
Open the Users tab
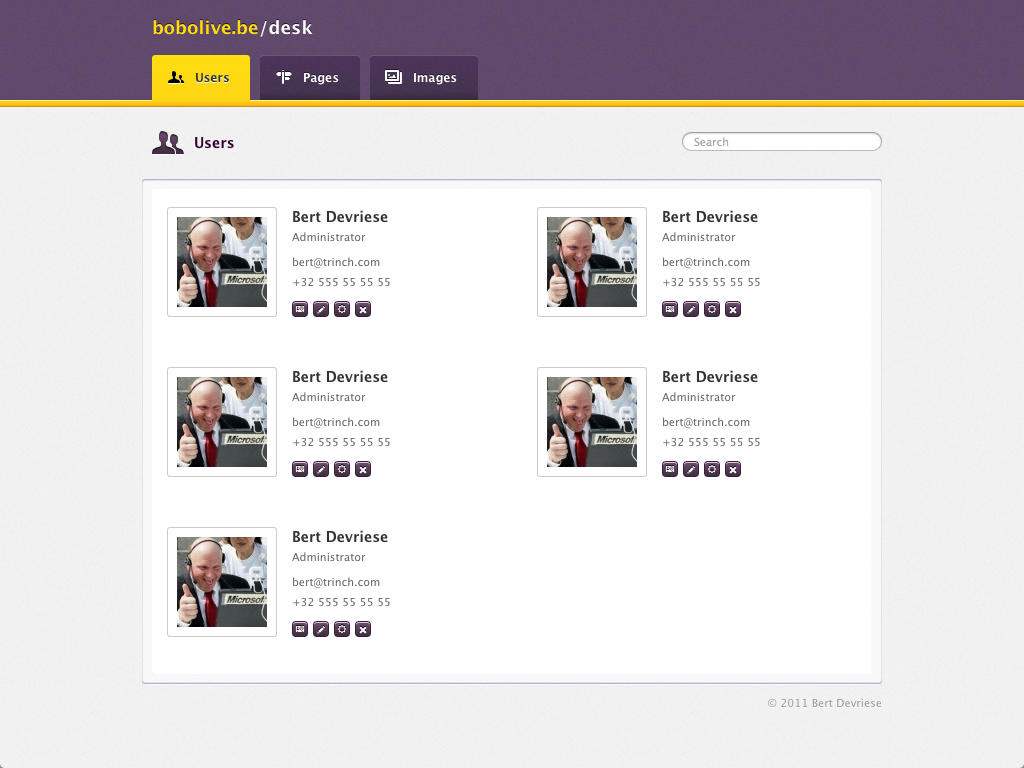[200, 78]
